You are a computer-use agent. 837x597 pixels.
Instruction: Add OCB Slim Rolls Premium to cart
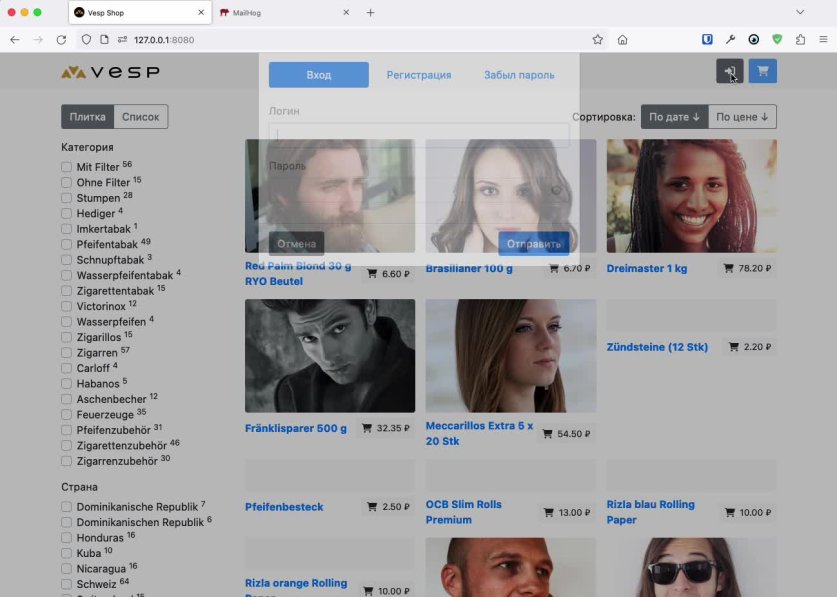567,512
